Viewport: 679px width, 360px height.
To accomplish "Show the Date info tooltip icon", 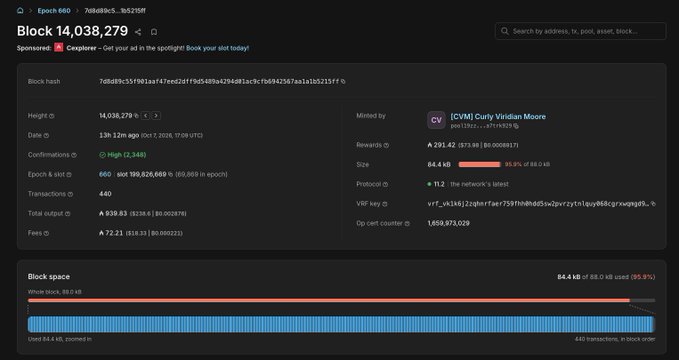I will [46, 136].
